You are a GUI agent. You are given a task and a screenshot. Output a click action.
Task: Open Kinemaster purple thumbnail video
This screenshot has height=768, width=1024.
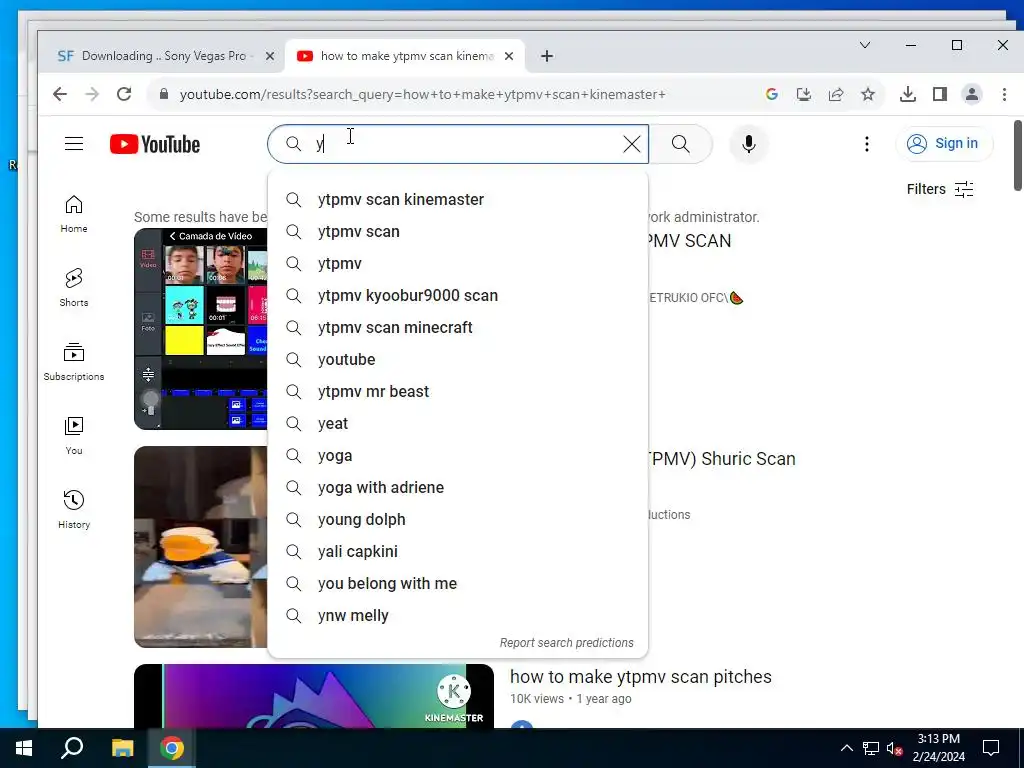coord(314,696)
